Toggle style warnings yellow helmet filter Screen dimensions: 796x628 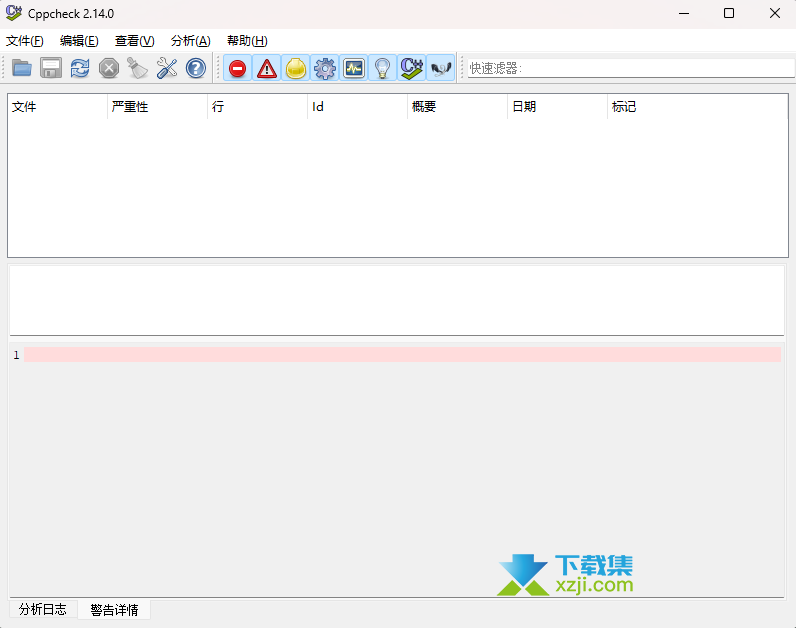coord(295,68)
